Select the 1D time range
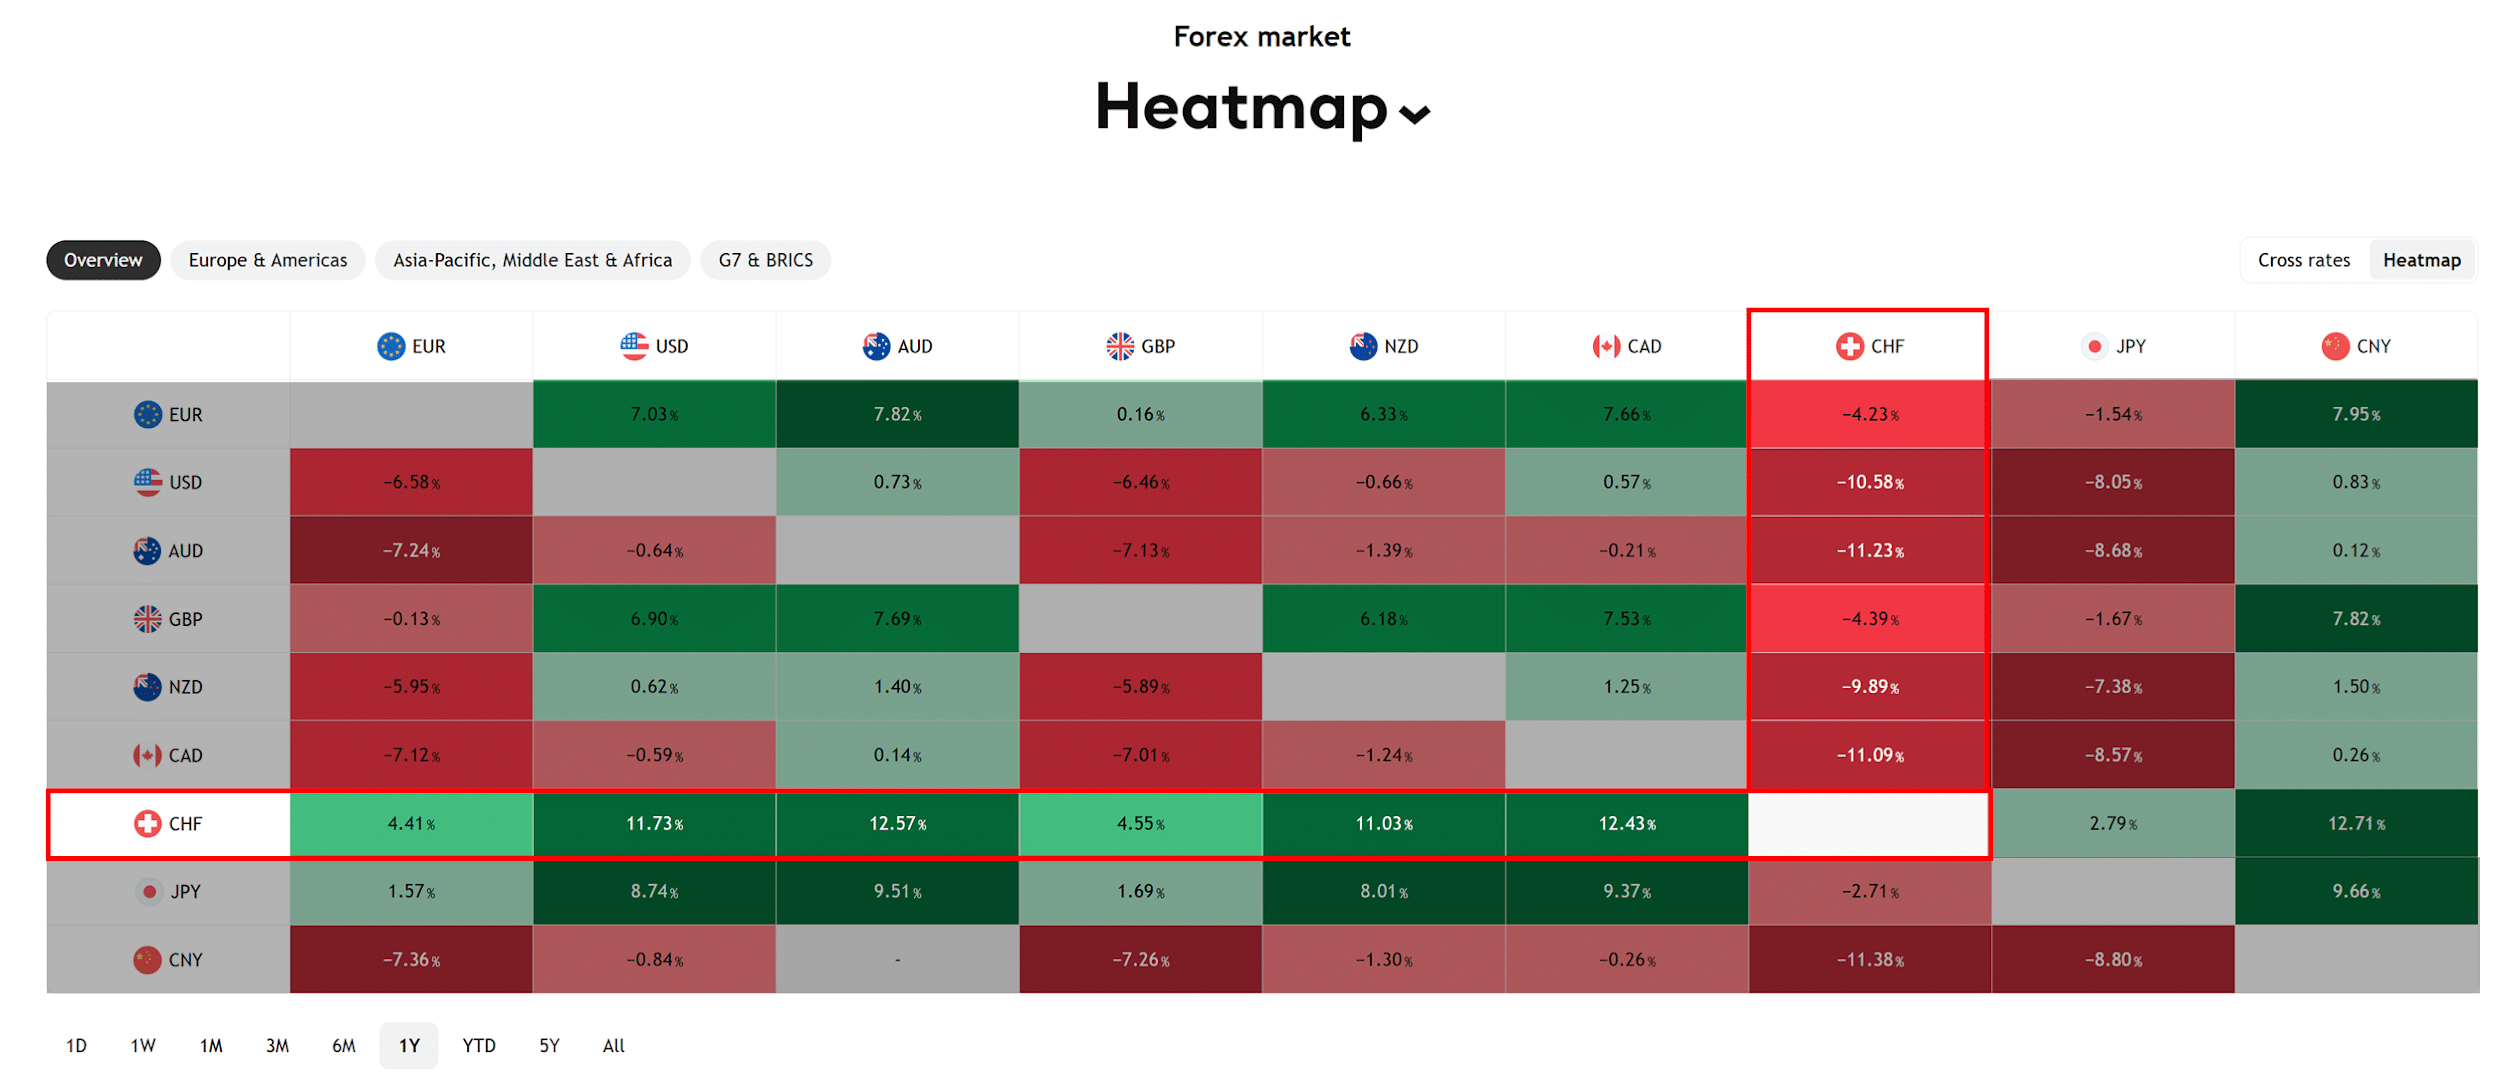The image size is (2500, 1075). tap(76, 1045)
